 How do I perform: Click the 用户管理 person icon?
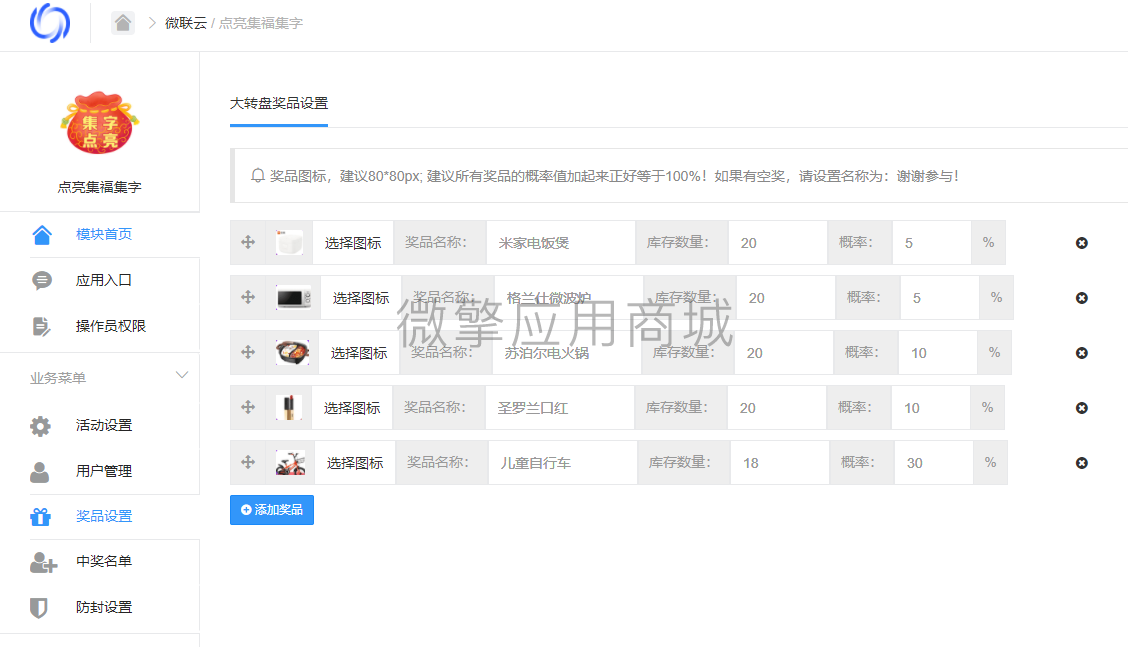[40, 470]
